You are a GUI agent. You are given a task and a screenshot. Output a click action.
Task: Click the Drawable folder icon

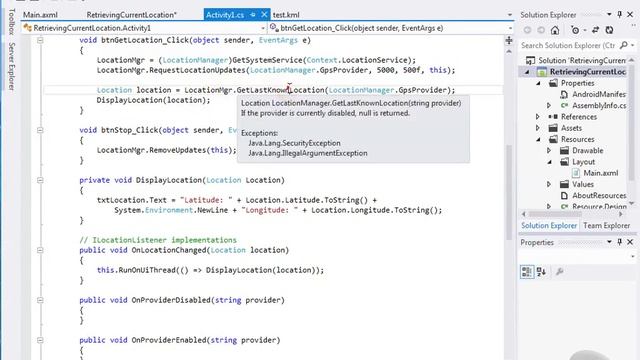(564, 151)
